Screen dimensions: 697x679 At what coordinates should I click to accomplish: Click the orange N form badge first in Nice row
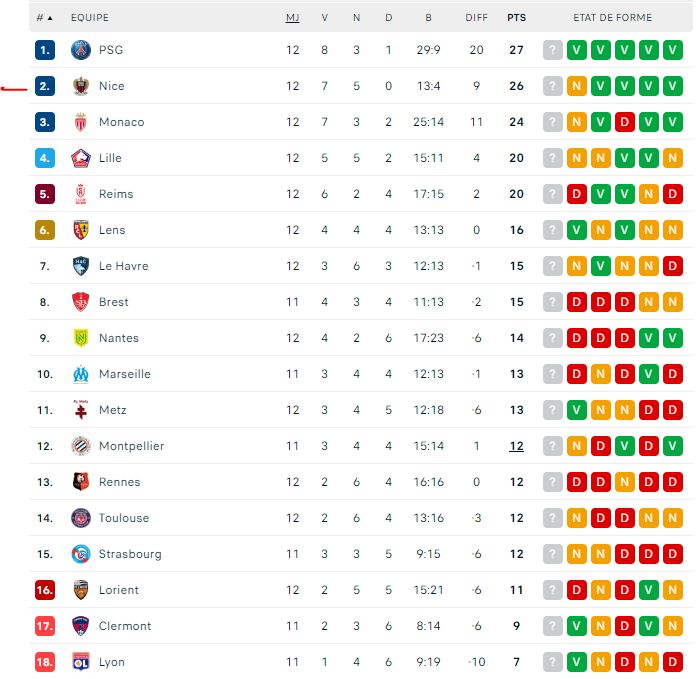tap(577, 86)
